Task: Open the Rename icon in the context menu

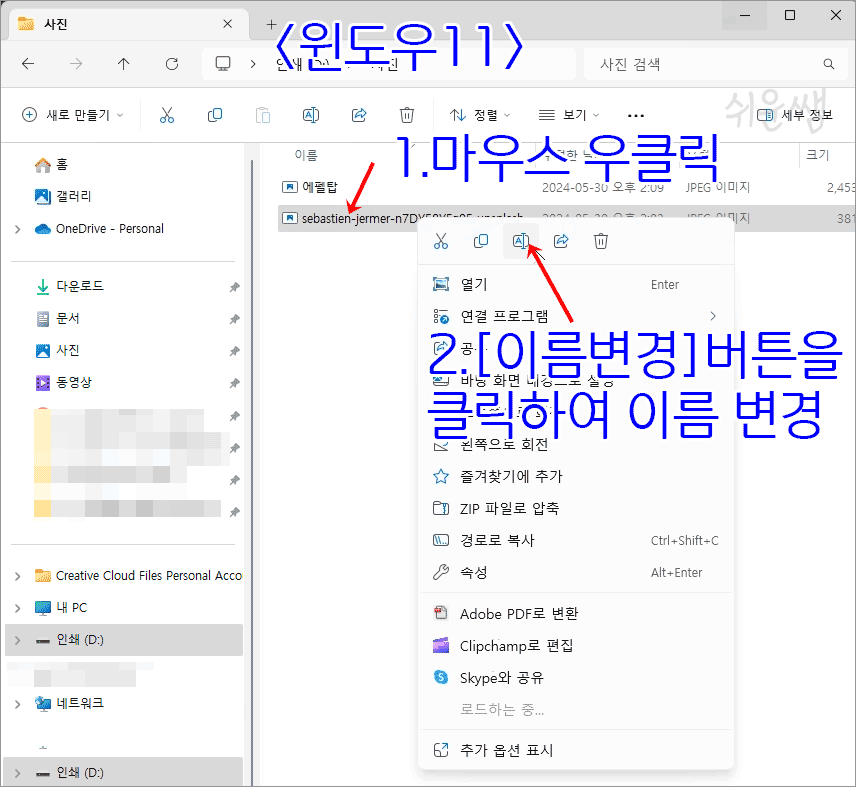Action: (520, 240)
